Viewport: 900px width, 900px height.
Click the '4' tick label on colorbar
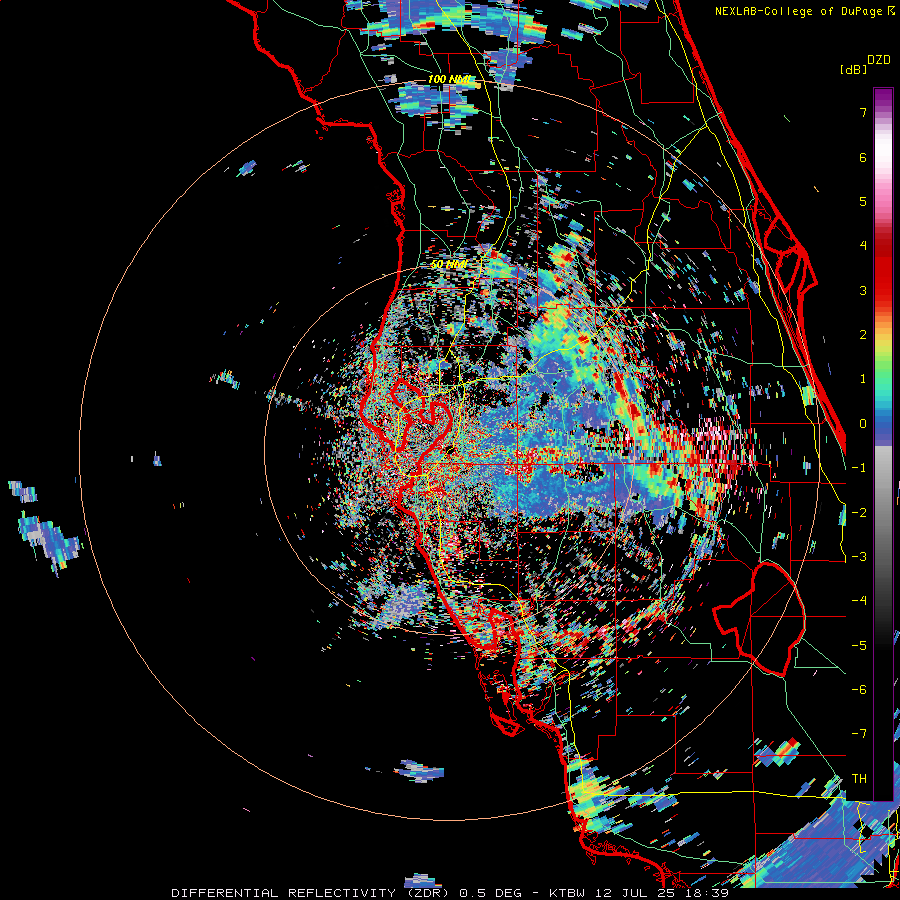[x=863, y=246]
